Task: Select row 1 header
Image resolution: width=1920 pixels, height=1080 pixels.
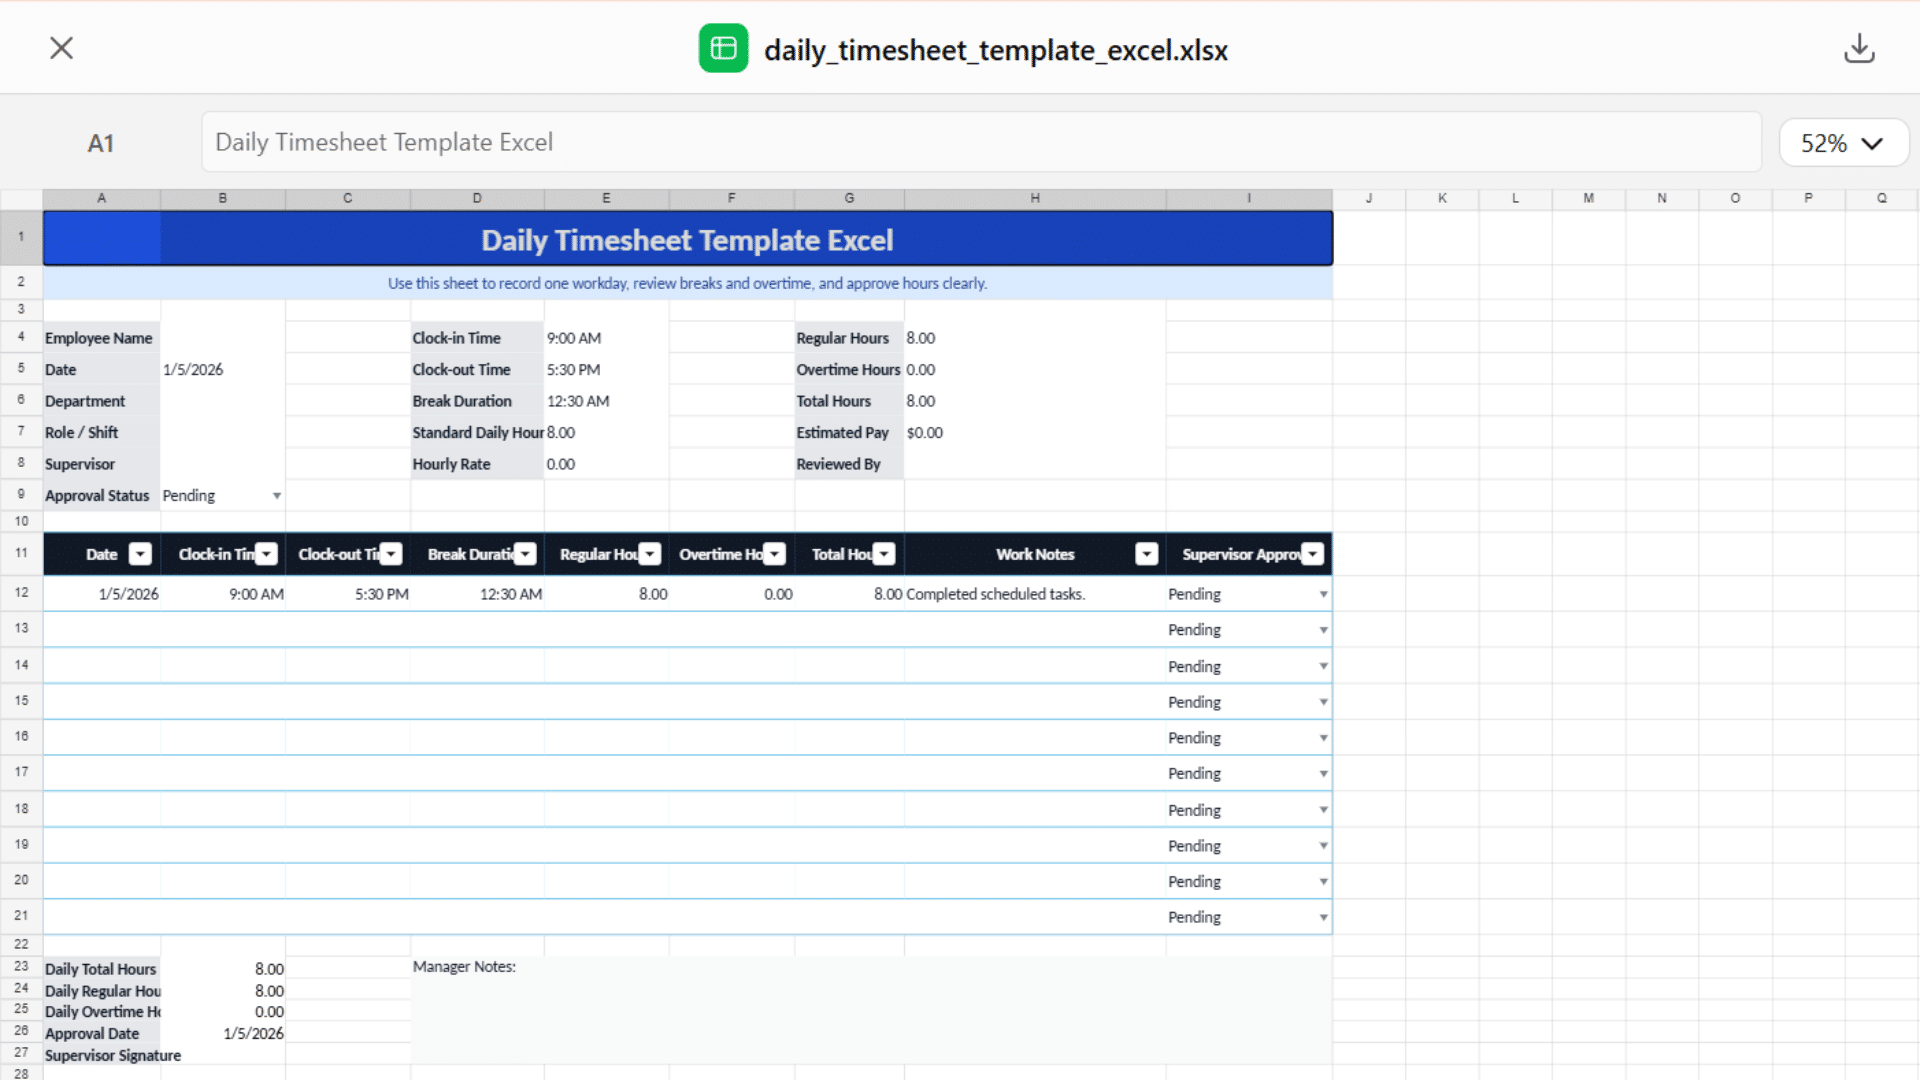Action: tap(21, 237)
